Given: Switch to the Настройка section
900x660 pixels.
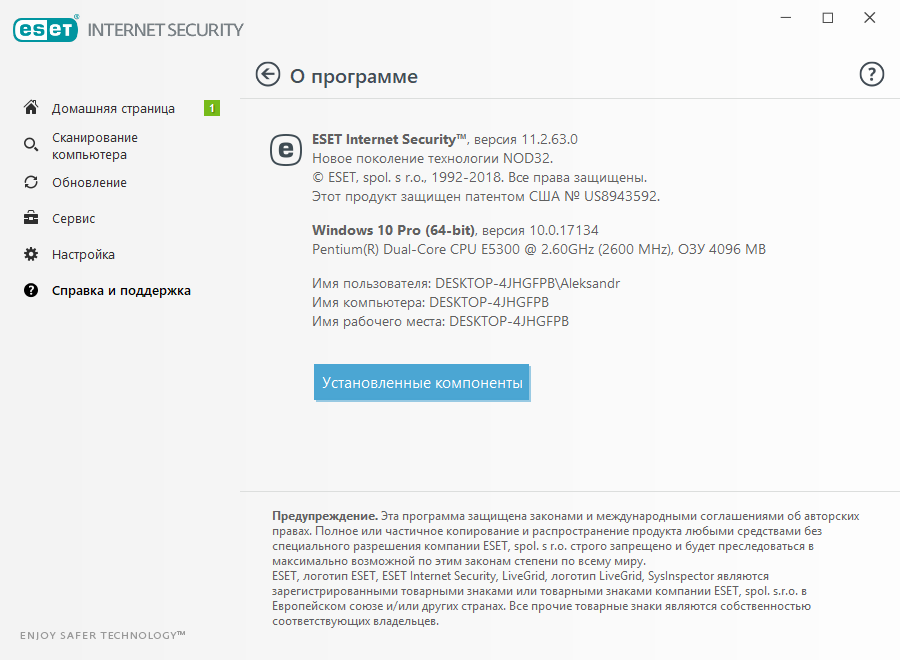Looking at the screenshot, I should tap(83, 255).
